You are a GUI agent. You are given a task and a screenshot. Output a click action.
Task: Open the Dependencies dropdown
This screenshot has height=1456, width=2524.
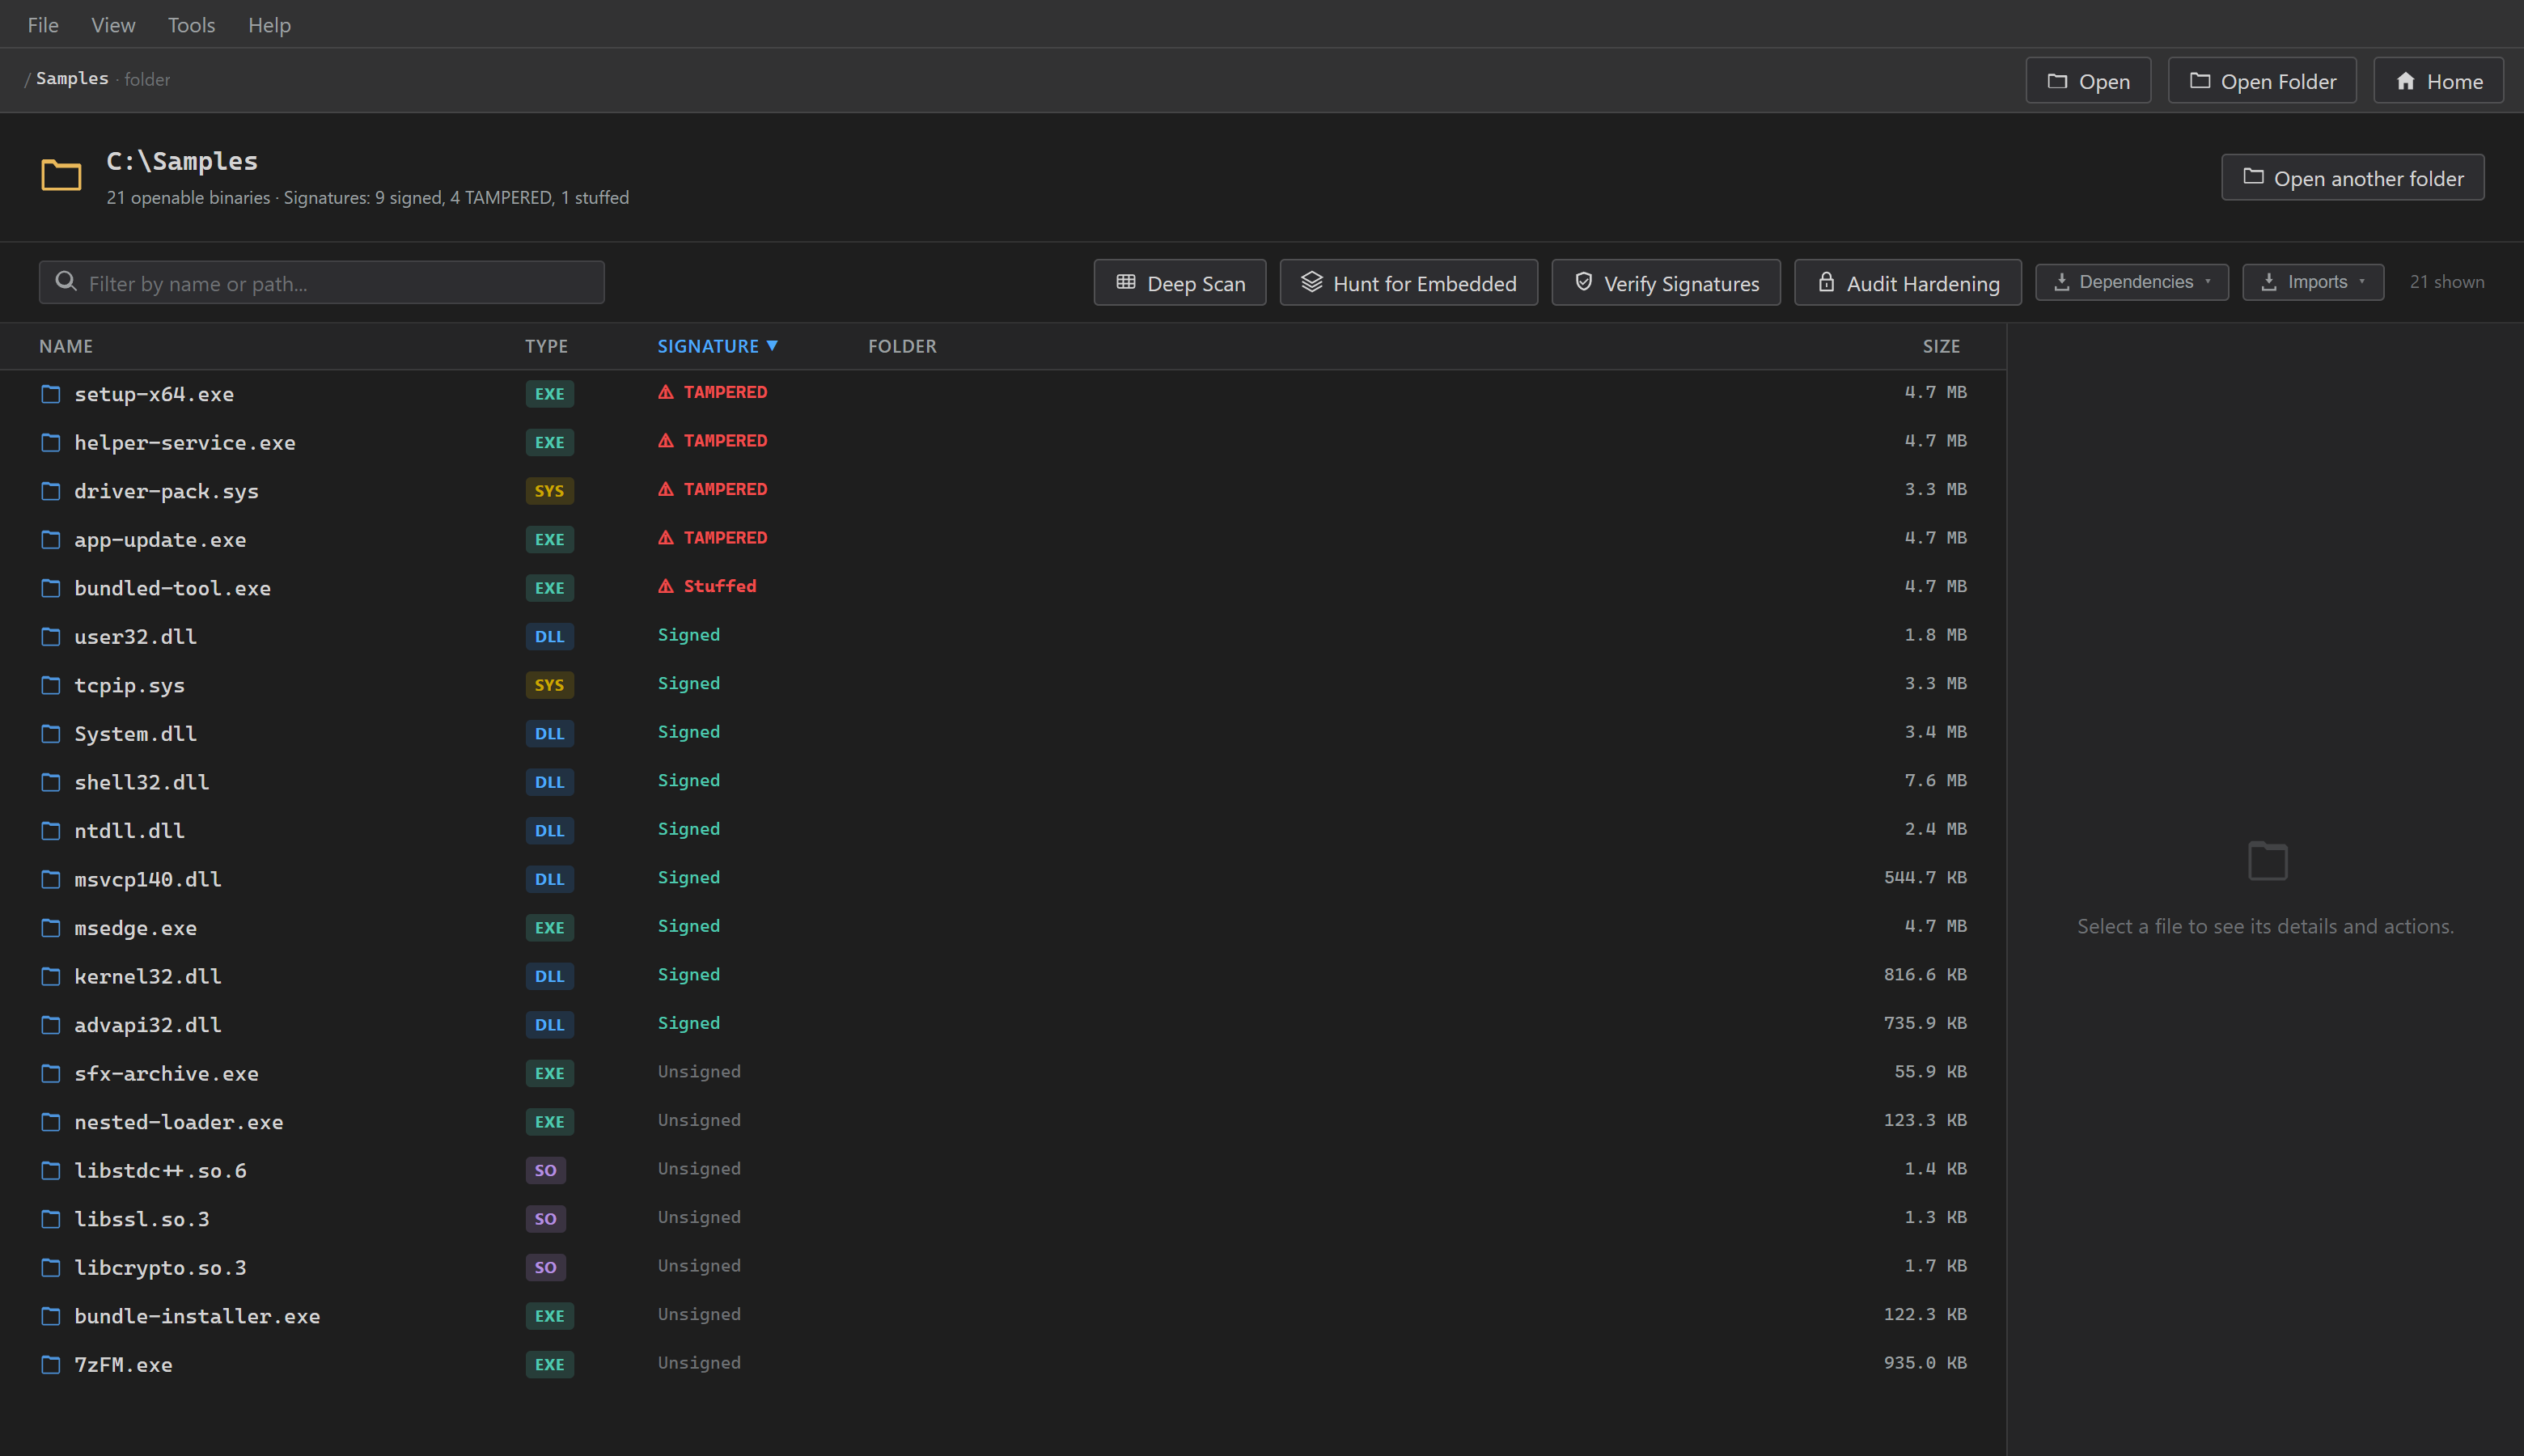point(2131,282)
